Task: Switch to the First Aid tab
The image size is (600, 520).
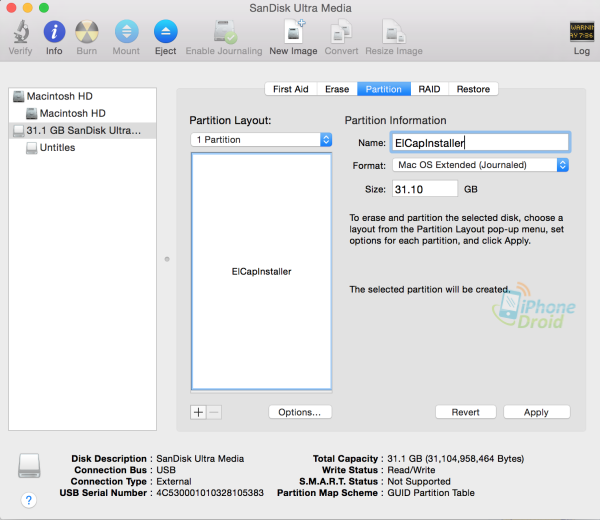Action: click(x=290, y=89)
